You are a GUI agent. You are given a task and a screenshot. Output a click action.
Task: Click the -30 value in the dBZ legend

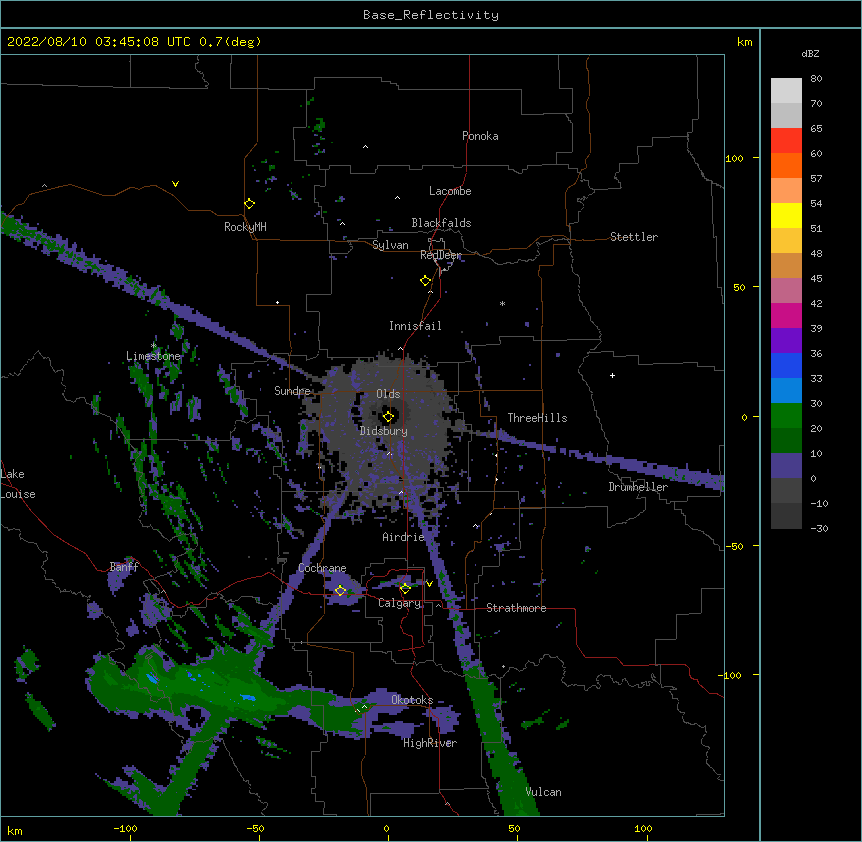click(x=819, y=528)
